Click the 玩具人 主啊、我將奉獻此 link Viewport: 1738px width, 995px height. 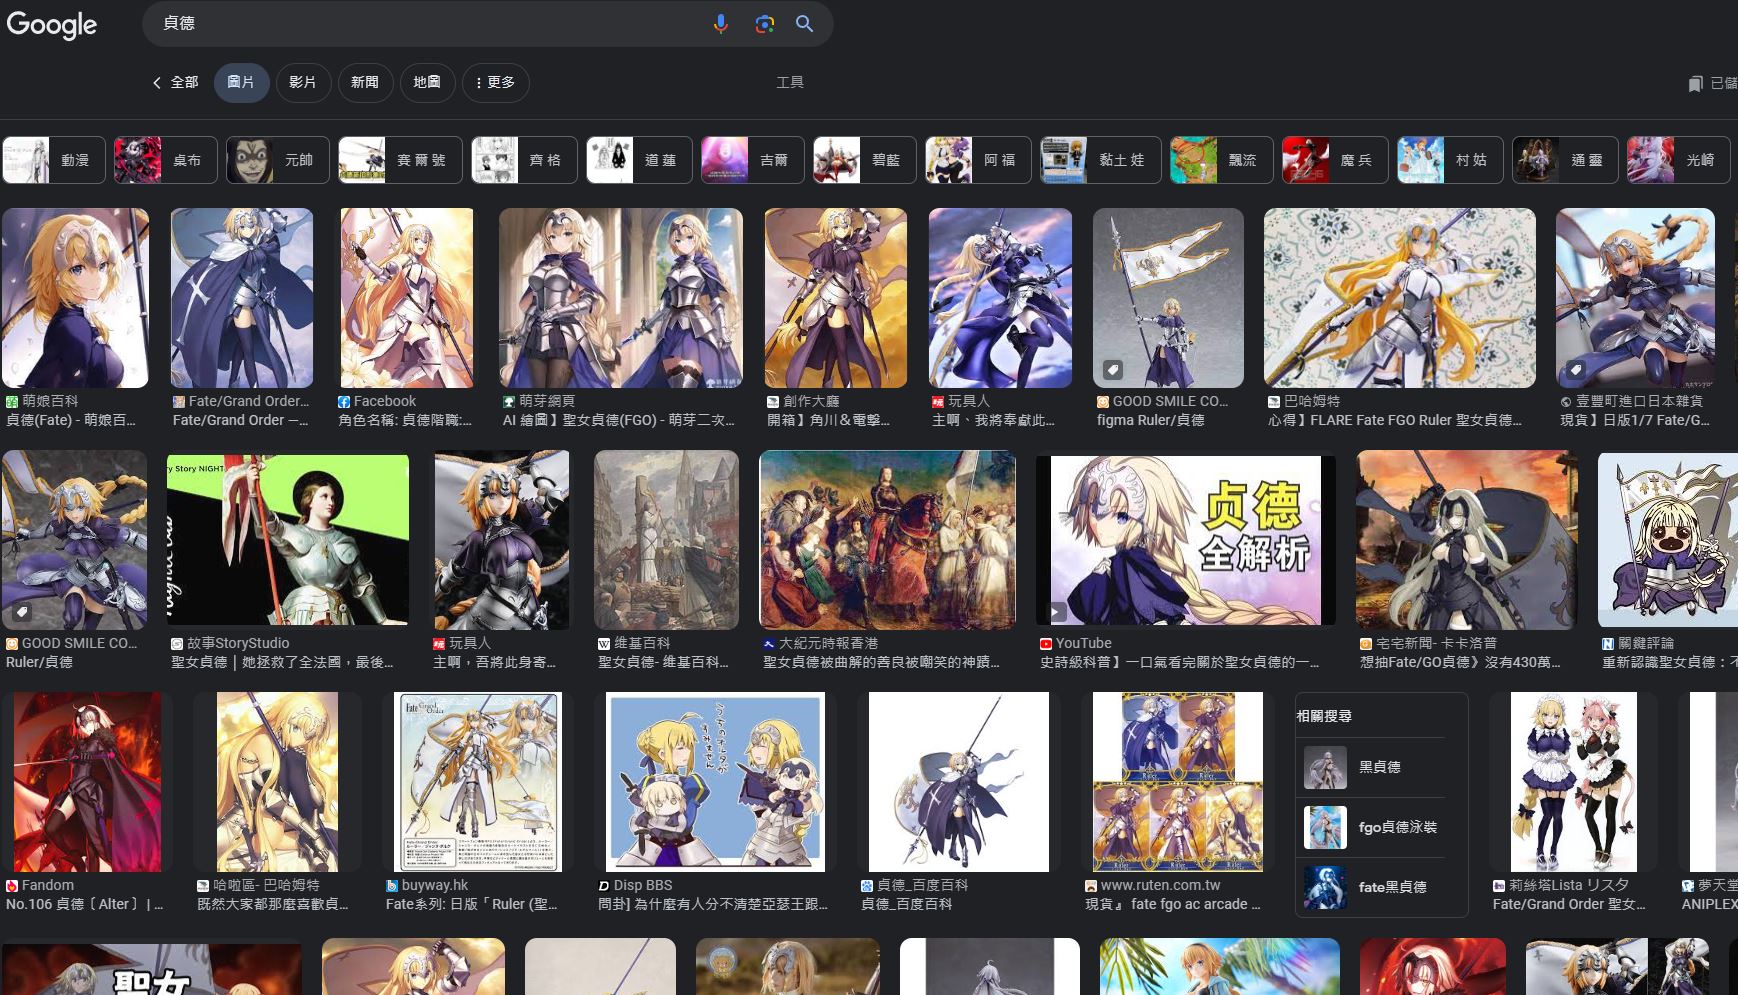pyautogui.click(x=993, y=420)
